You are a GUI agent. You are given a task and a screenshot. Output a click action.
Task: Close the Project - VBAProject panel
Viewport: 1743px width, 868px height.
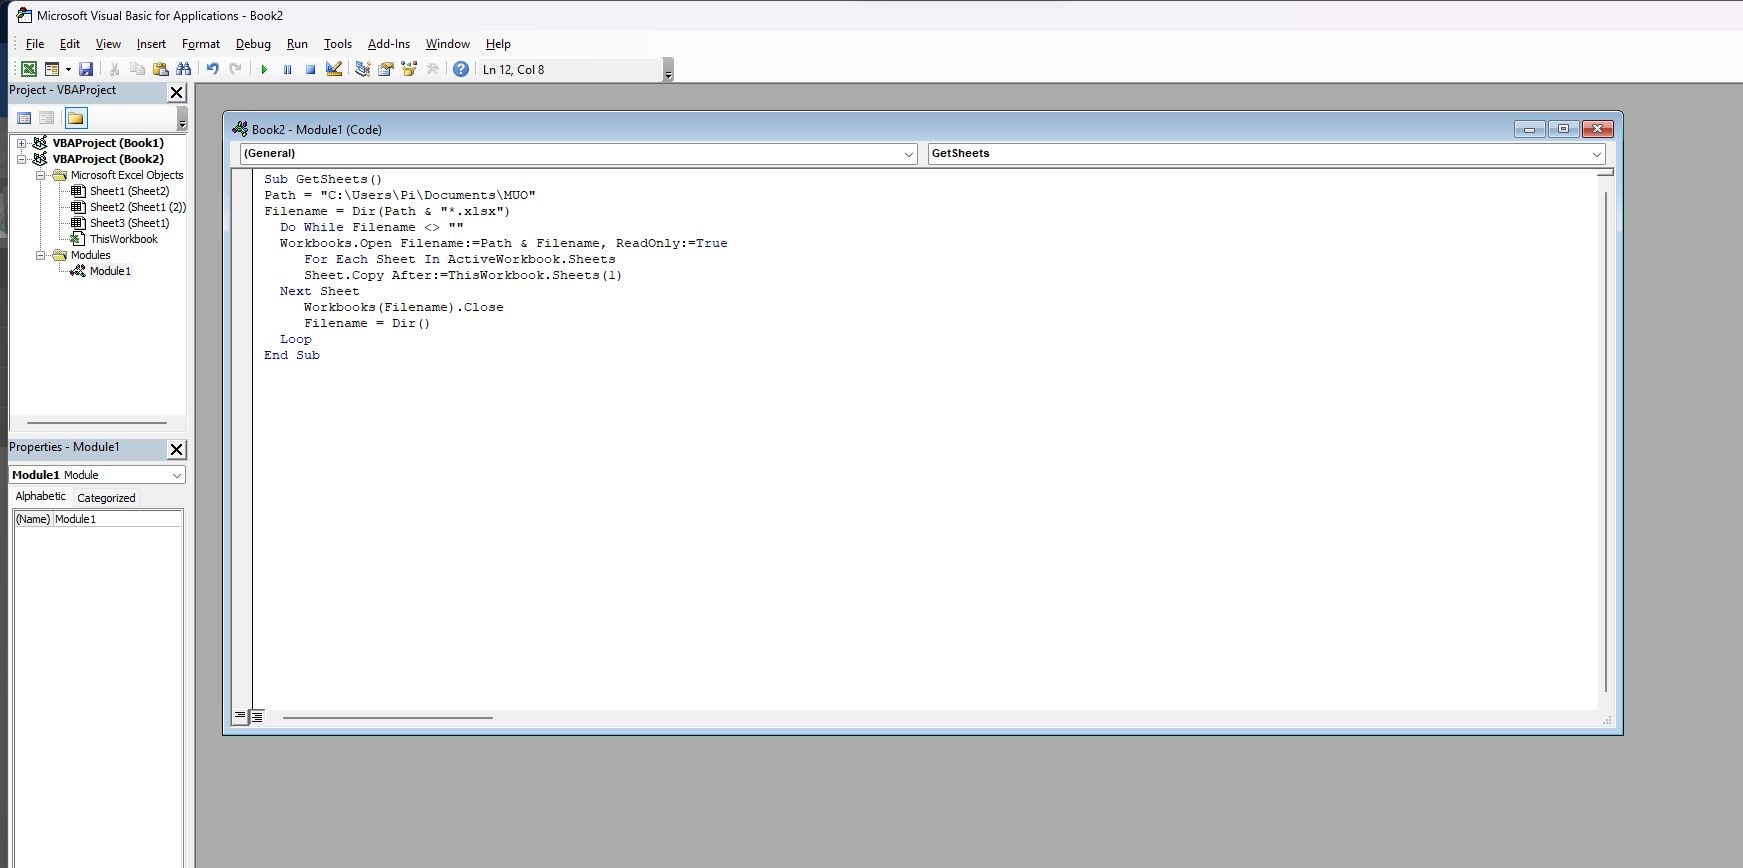(x=177, y=92)
